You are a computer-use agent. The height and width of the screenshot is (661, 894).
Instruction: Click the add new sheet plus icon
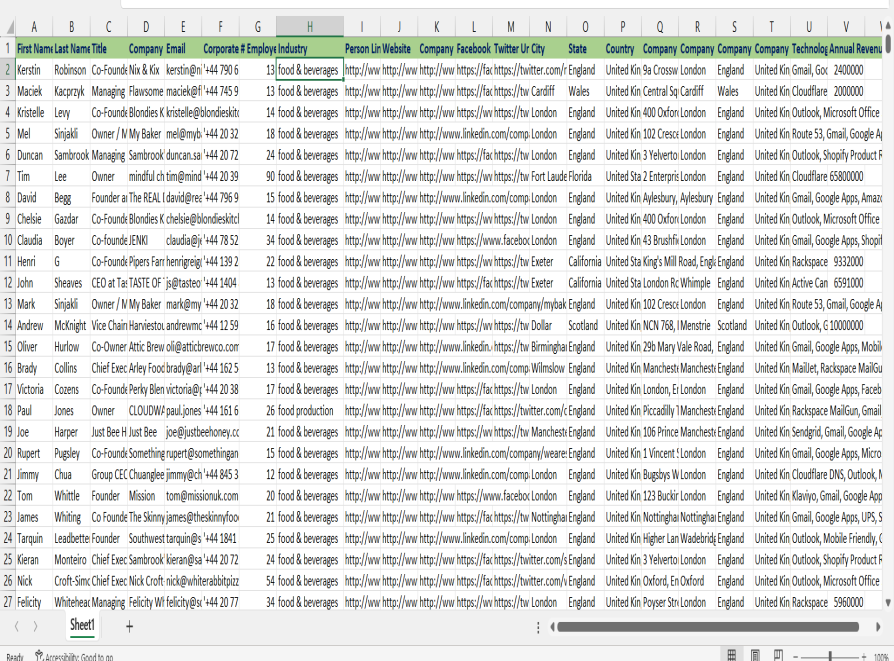(129, 626)
